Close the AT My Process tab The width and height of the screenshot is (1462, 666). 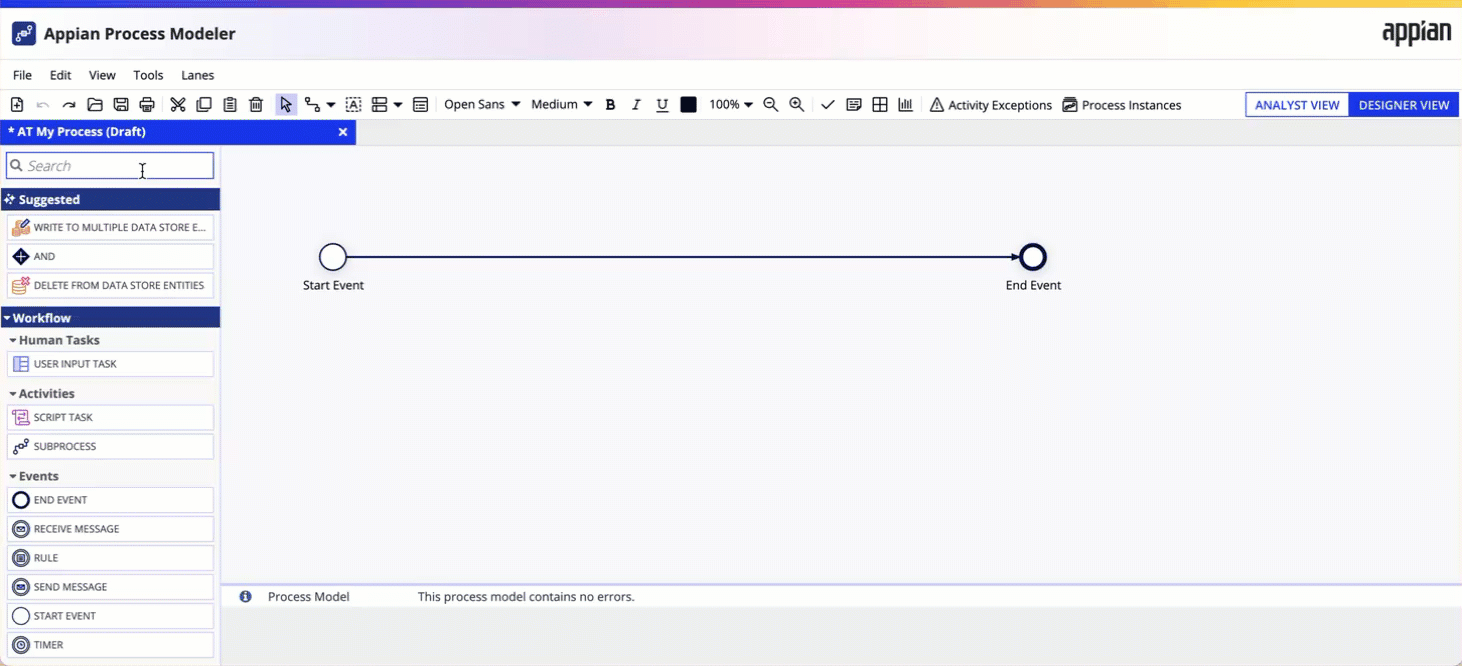(x=343, y=132)
